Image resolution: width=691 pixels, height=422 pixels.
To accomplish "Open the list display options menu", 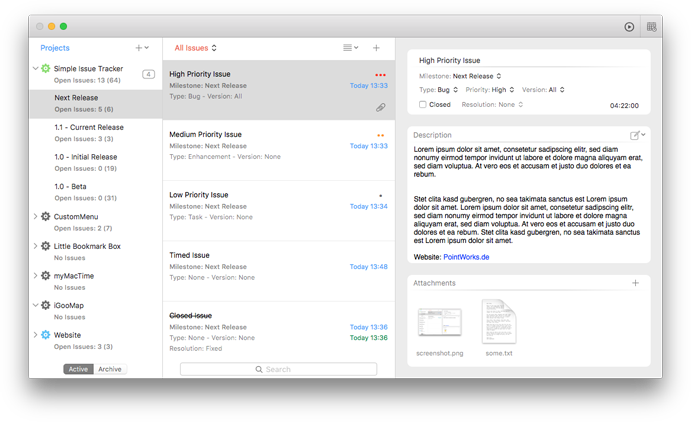I will pyautogui.click(x=350, y=48).
